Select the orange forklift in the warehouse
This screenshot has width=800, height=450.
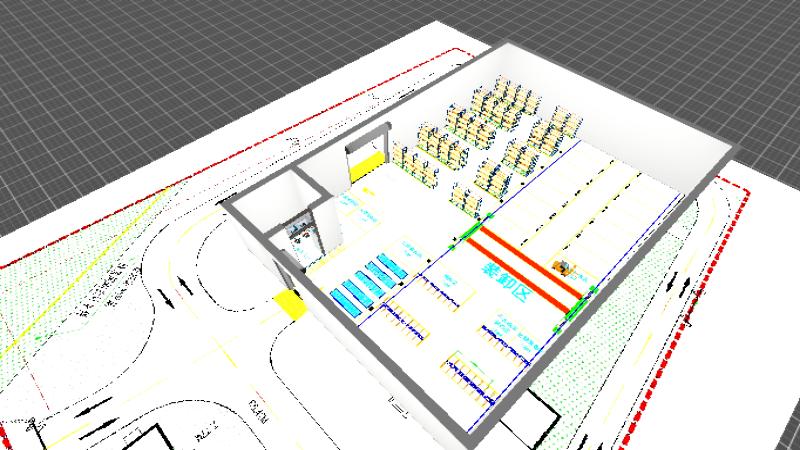point(562,266)
